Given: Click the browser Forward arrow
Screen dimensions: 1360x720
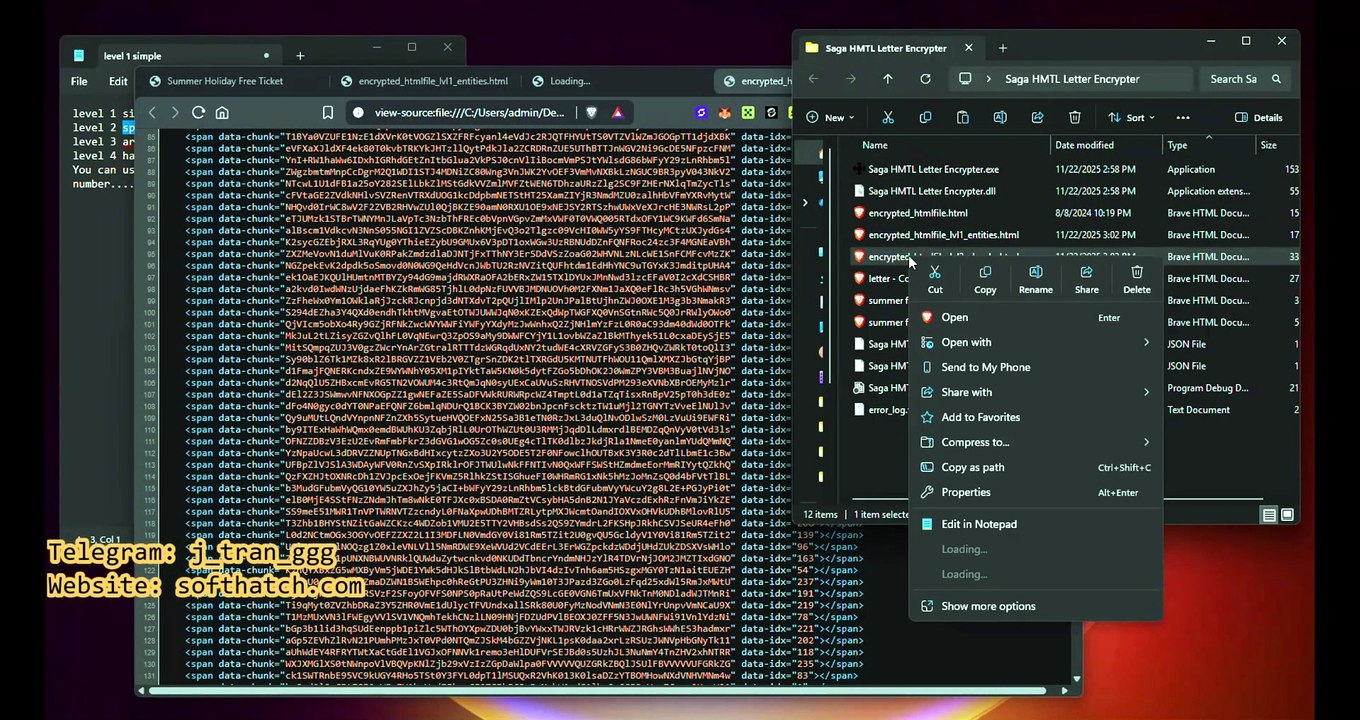Looking at the screenshot, I should coord(175,113).
